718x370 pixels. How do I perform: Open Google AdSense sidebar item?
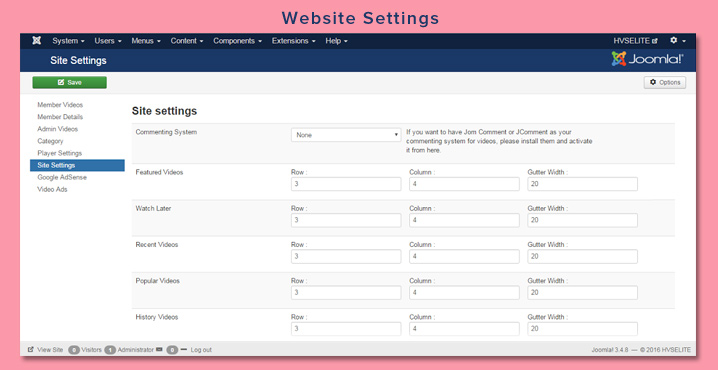point(62,177)
